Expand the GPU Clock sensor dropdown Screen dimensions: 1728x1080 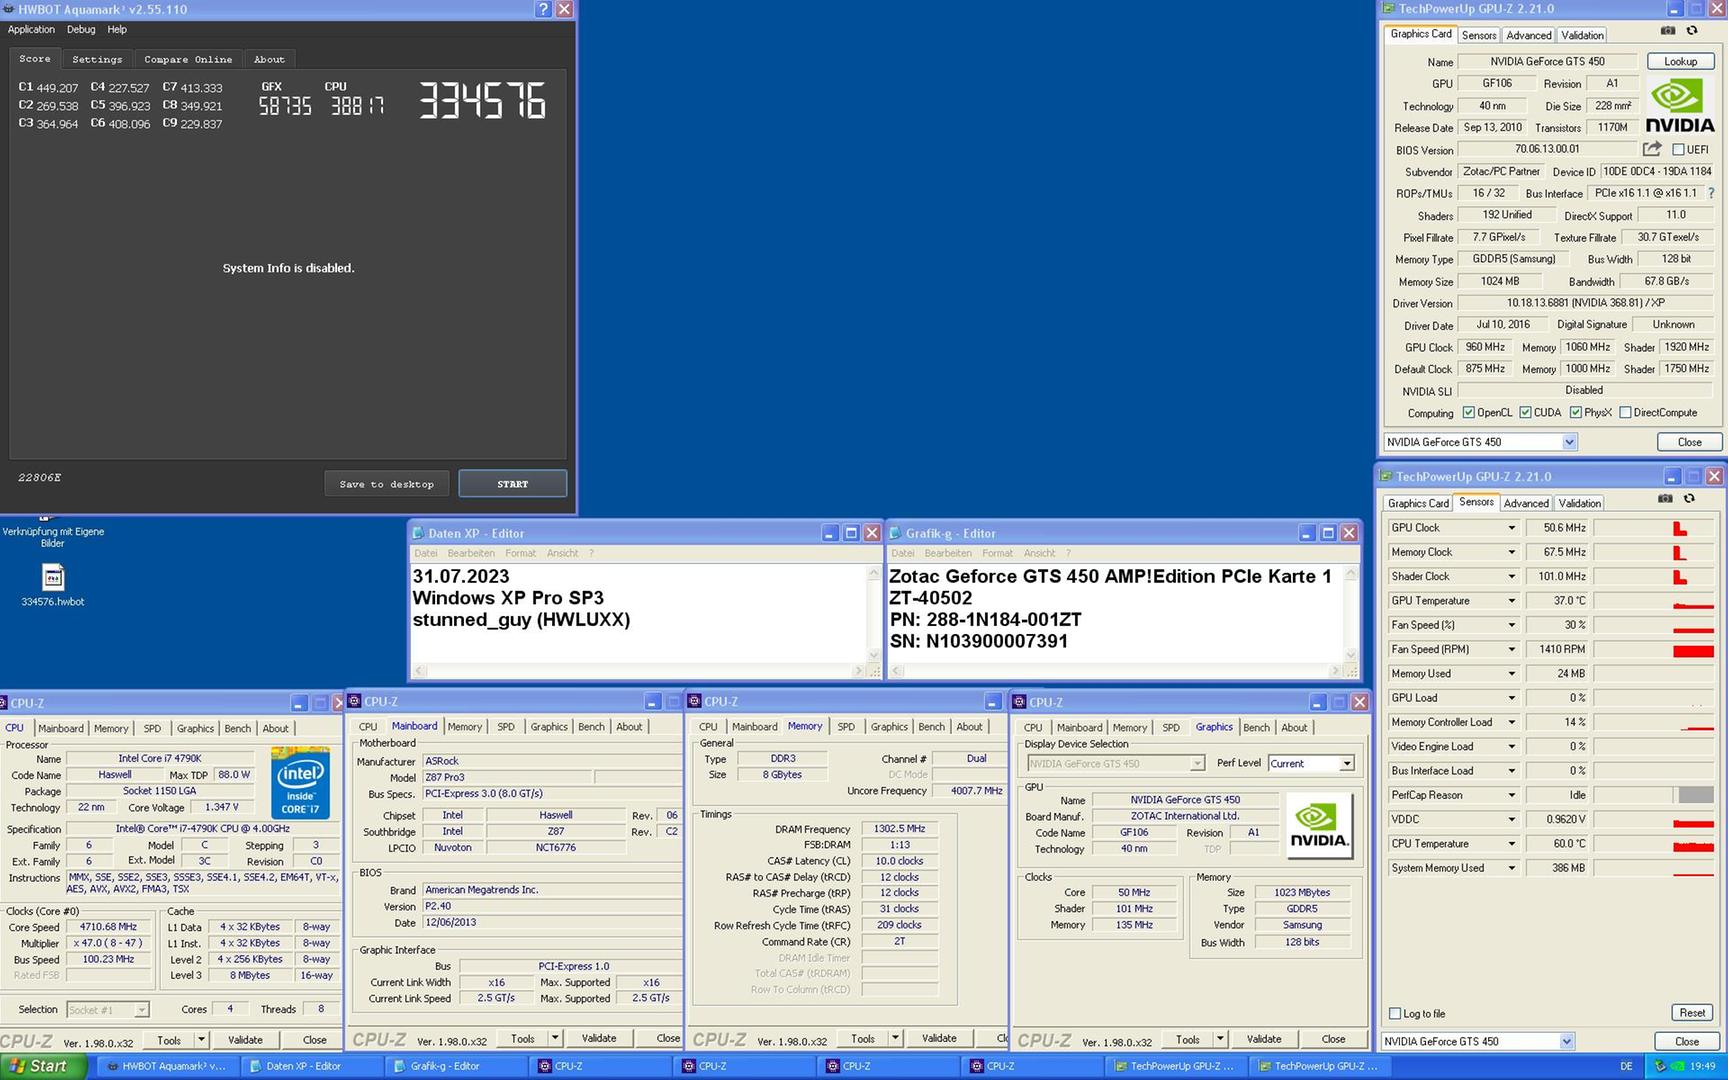(x=1511, y=528)
